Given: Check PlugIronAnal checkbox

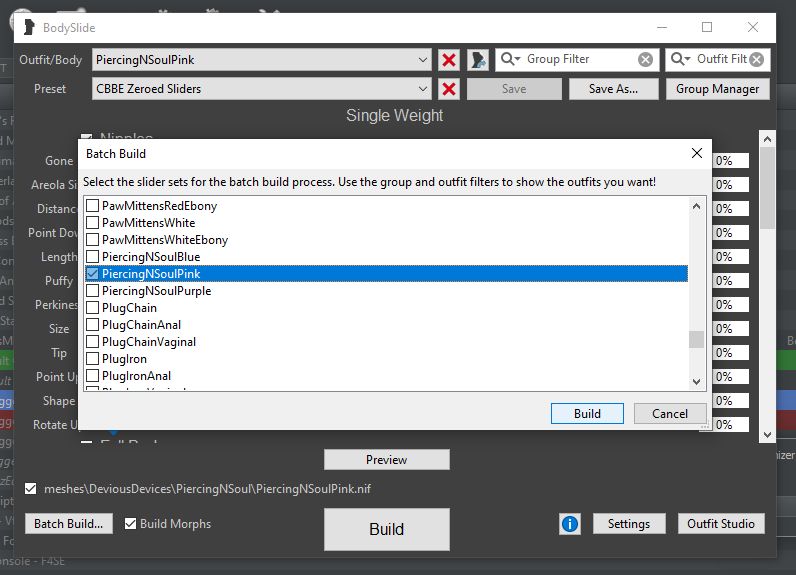Looking at the screenshot, I should tap(92, 376).
